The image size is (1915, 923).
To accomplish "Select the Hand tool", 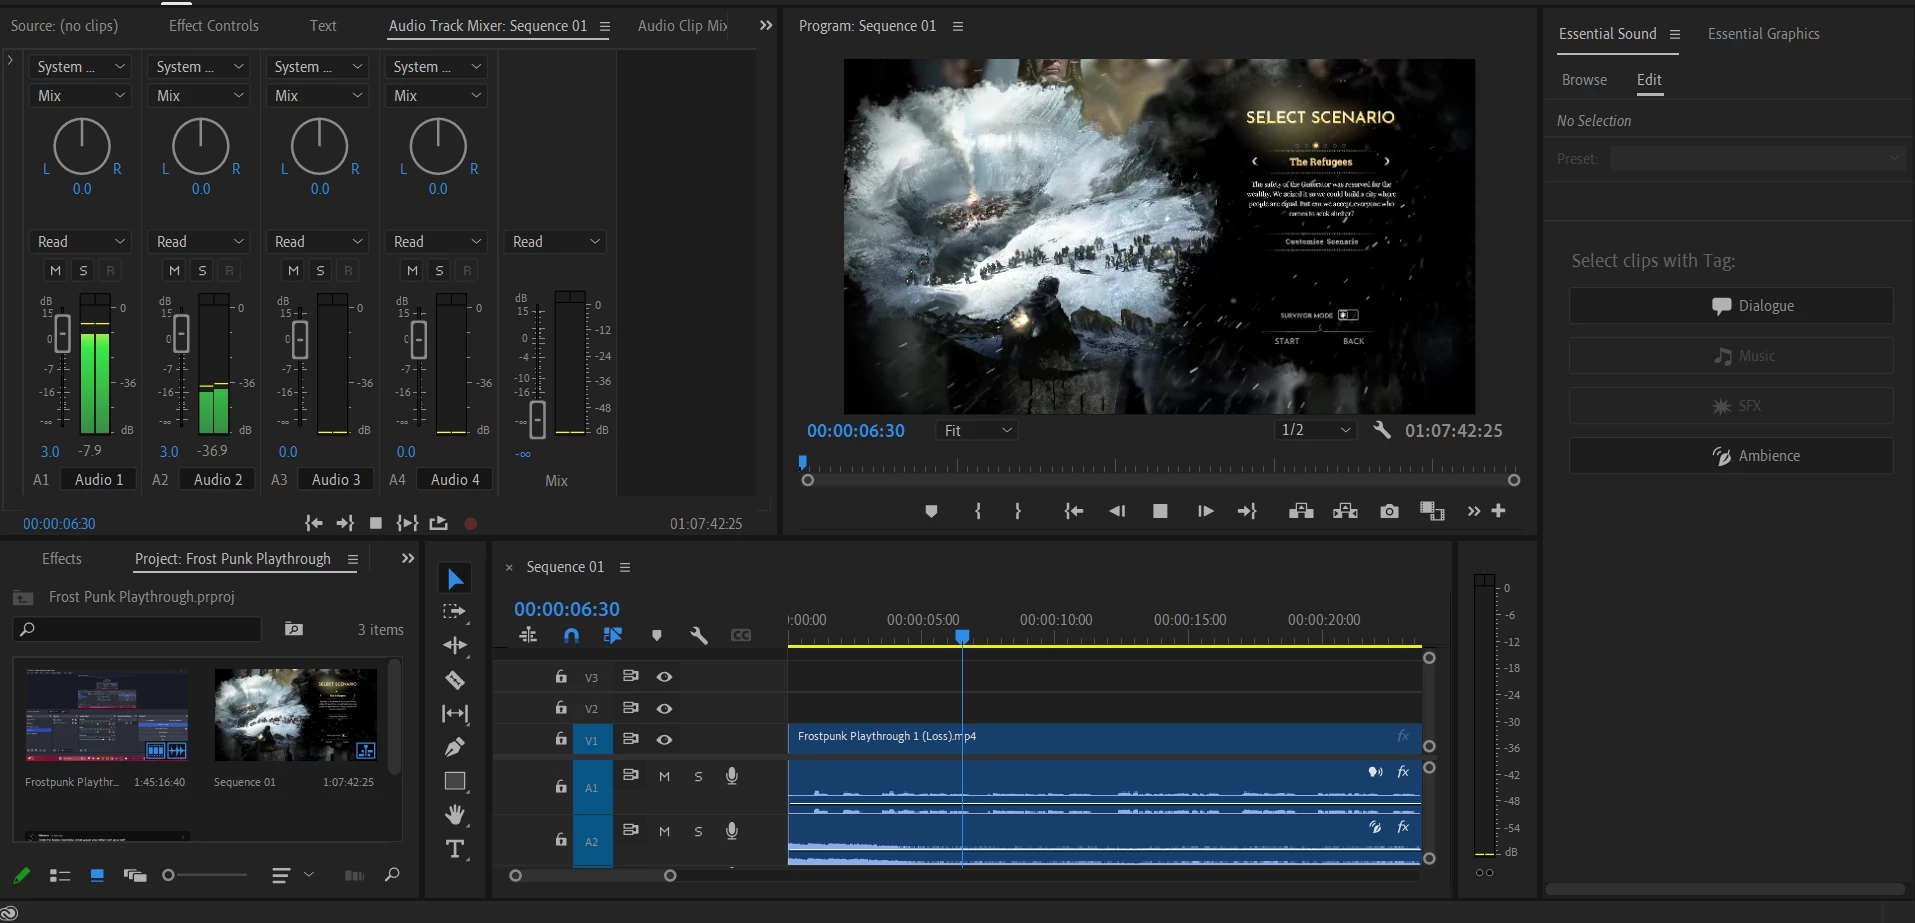I will point(455,814).
